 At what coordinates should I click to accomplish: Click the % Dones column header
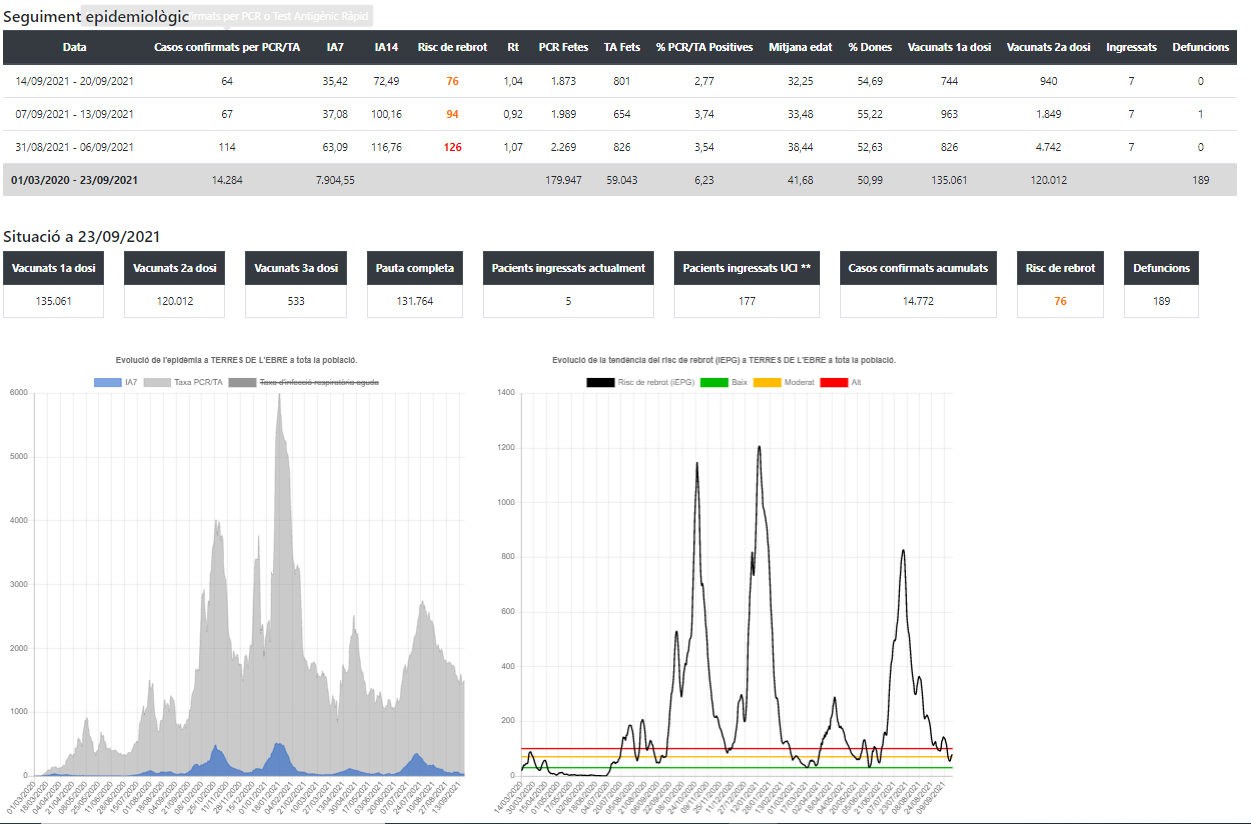[870, 47]
